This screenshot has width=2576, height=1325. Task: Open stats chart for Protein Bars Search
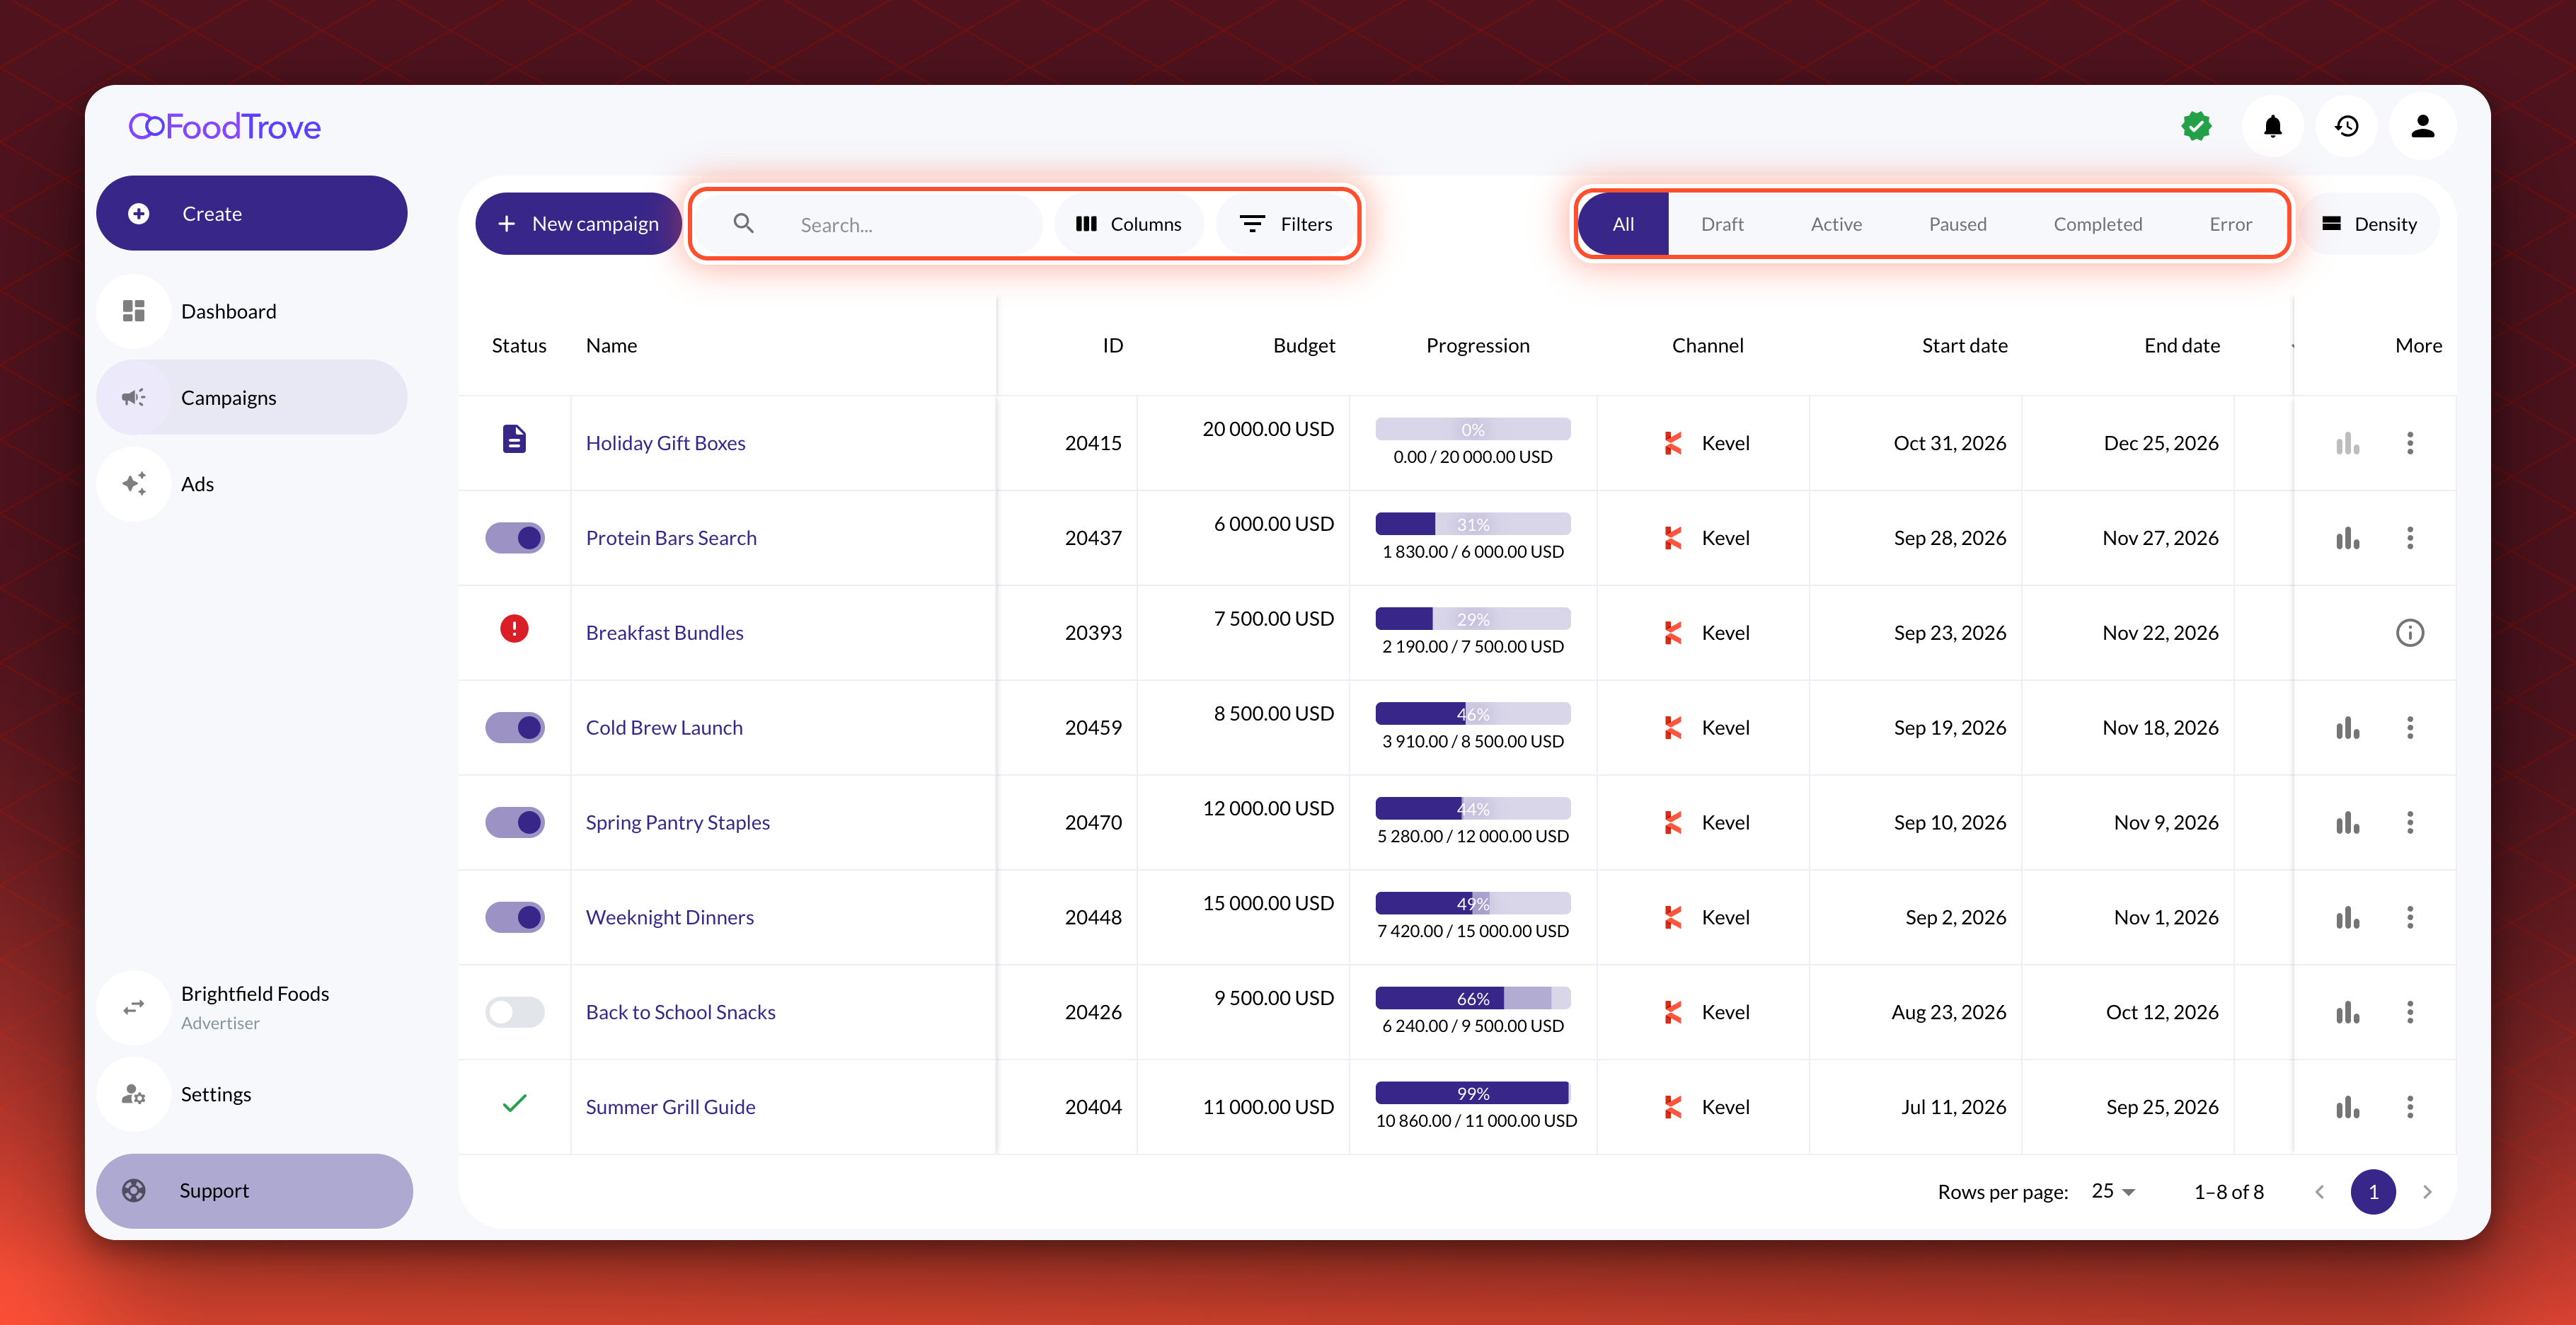coord(2347,538)
